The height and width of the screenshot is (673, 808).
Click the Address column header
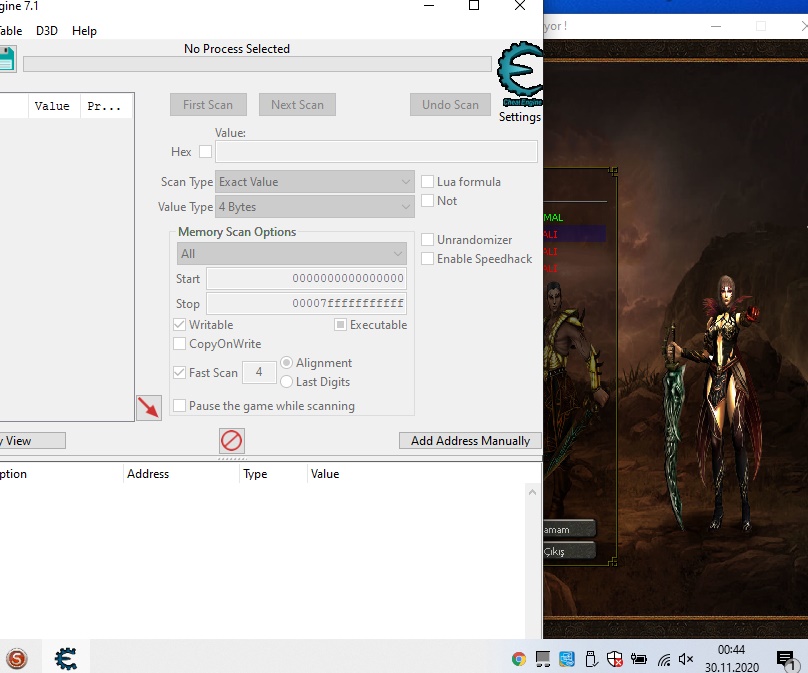coord(181,474)
